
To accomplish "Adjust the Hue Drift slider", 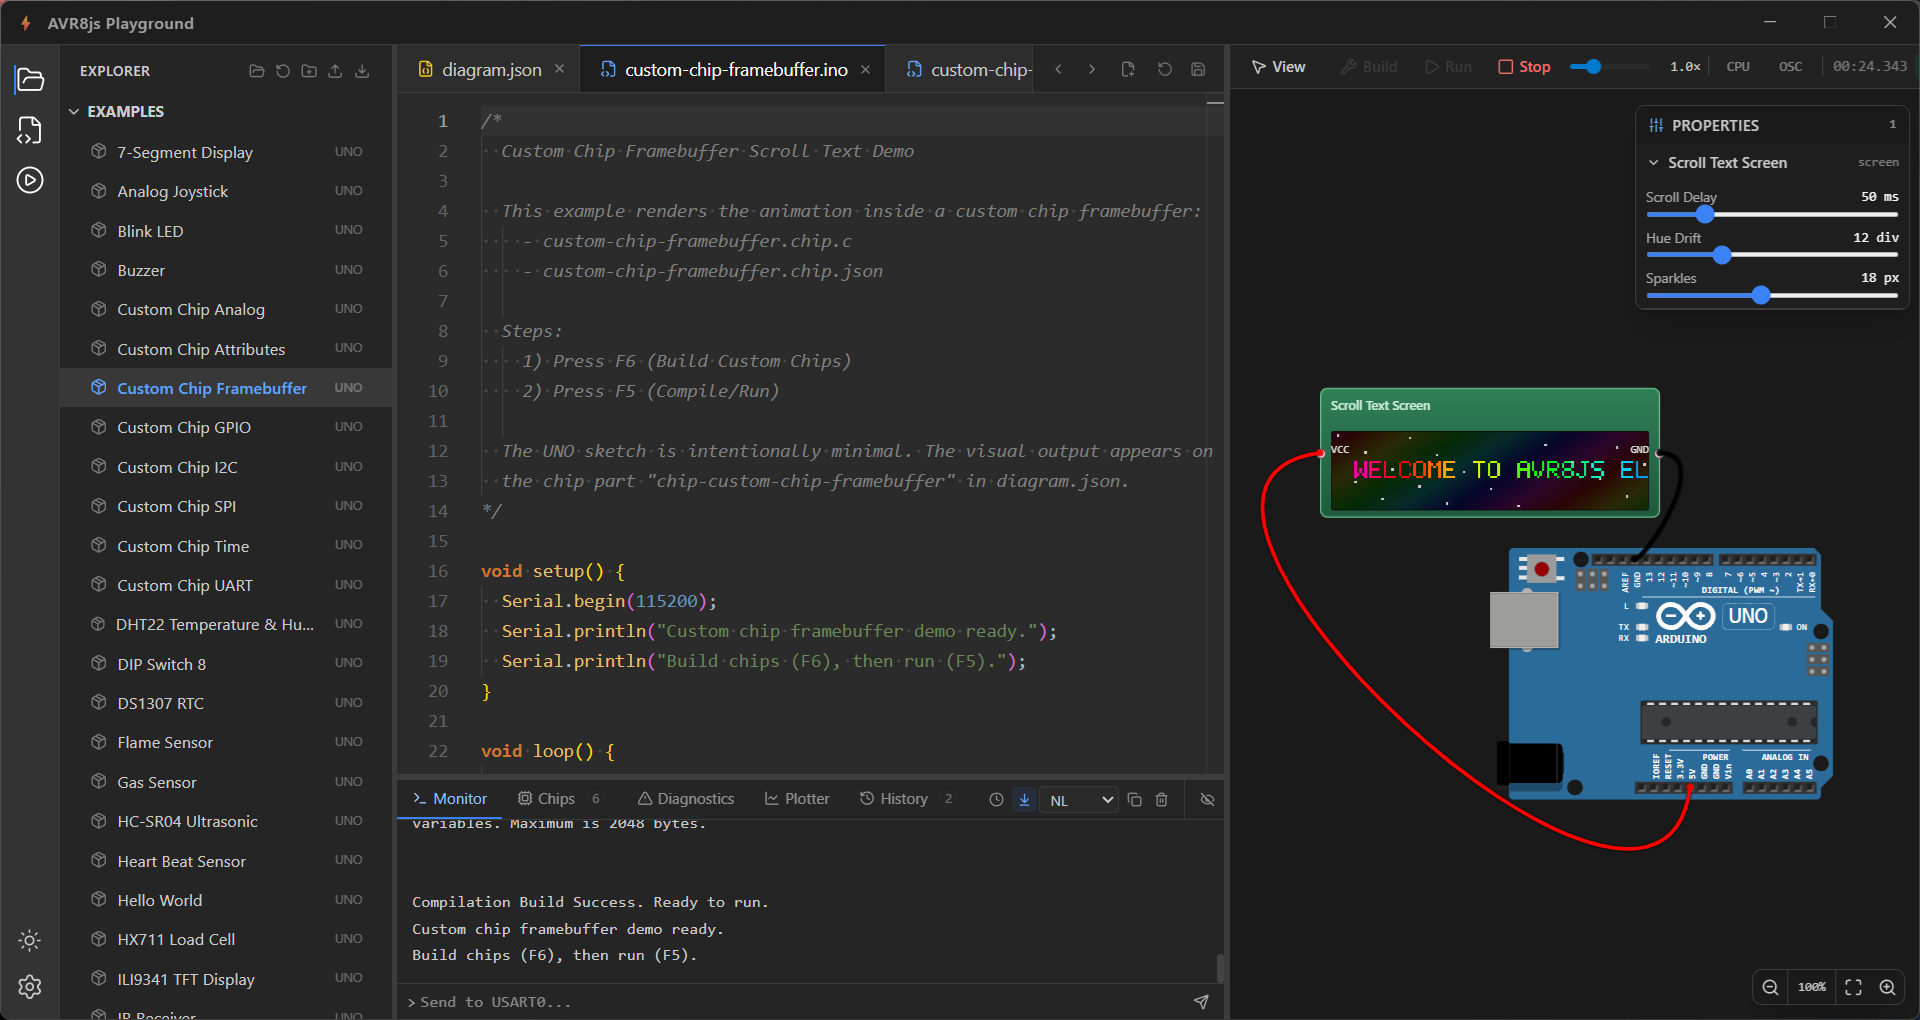I will pyautogui.click(x=1772, y=255).
